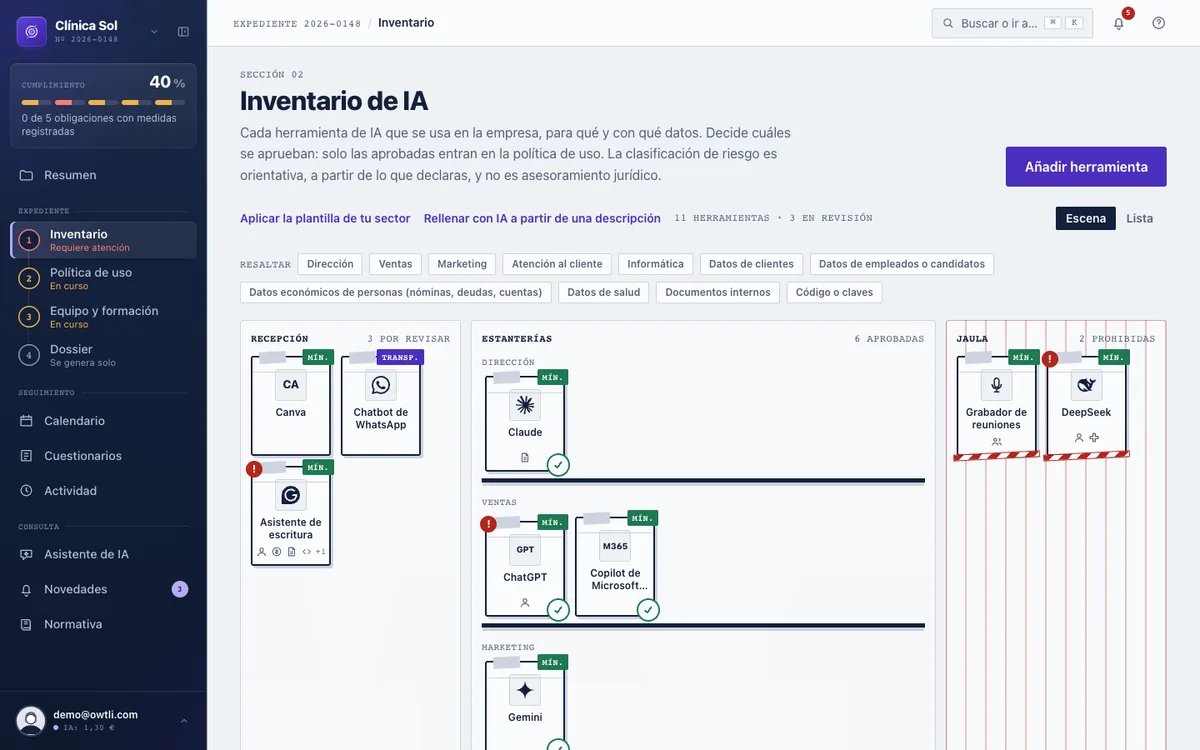
Task: Click Rellenar con IA a partir de una descripción
Action: 542,218
